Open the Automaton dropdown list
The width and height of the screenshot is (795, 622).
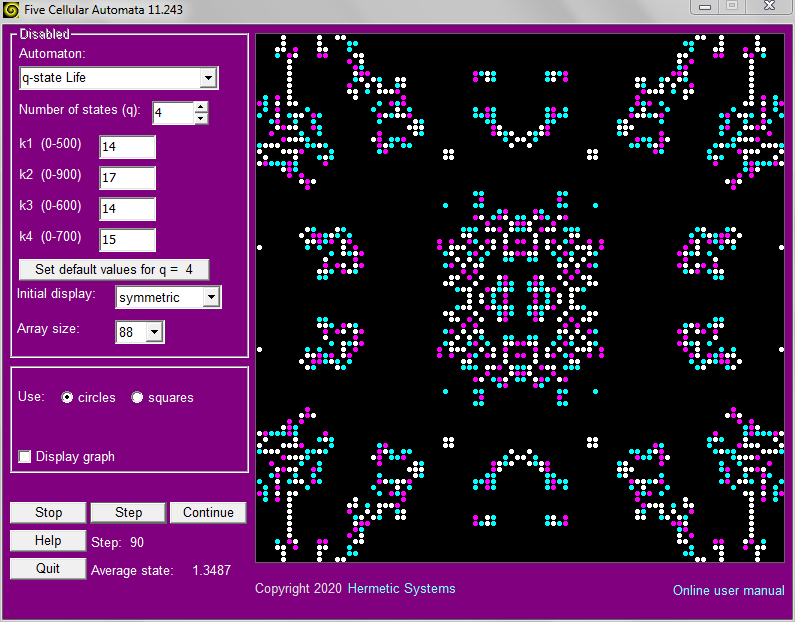(x=208, y=78)
